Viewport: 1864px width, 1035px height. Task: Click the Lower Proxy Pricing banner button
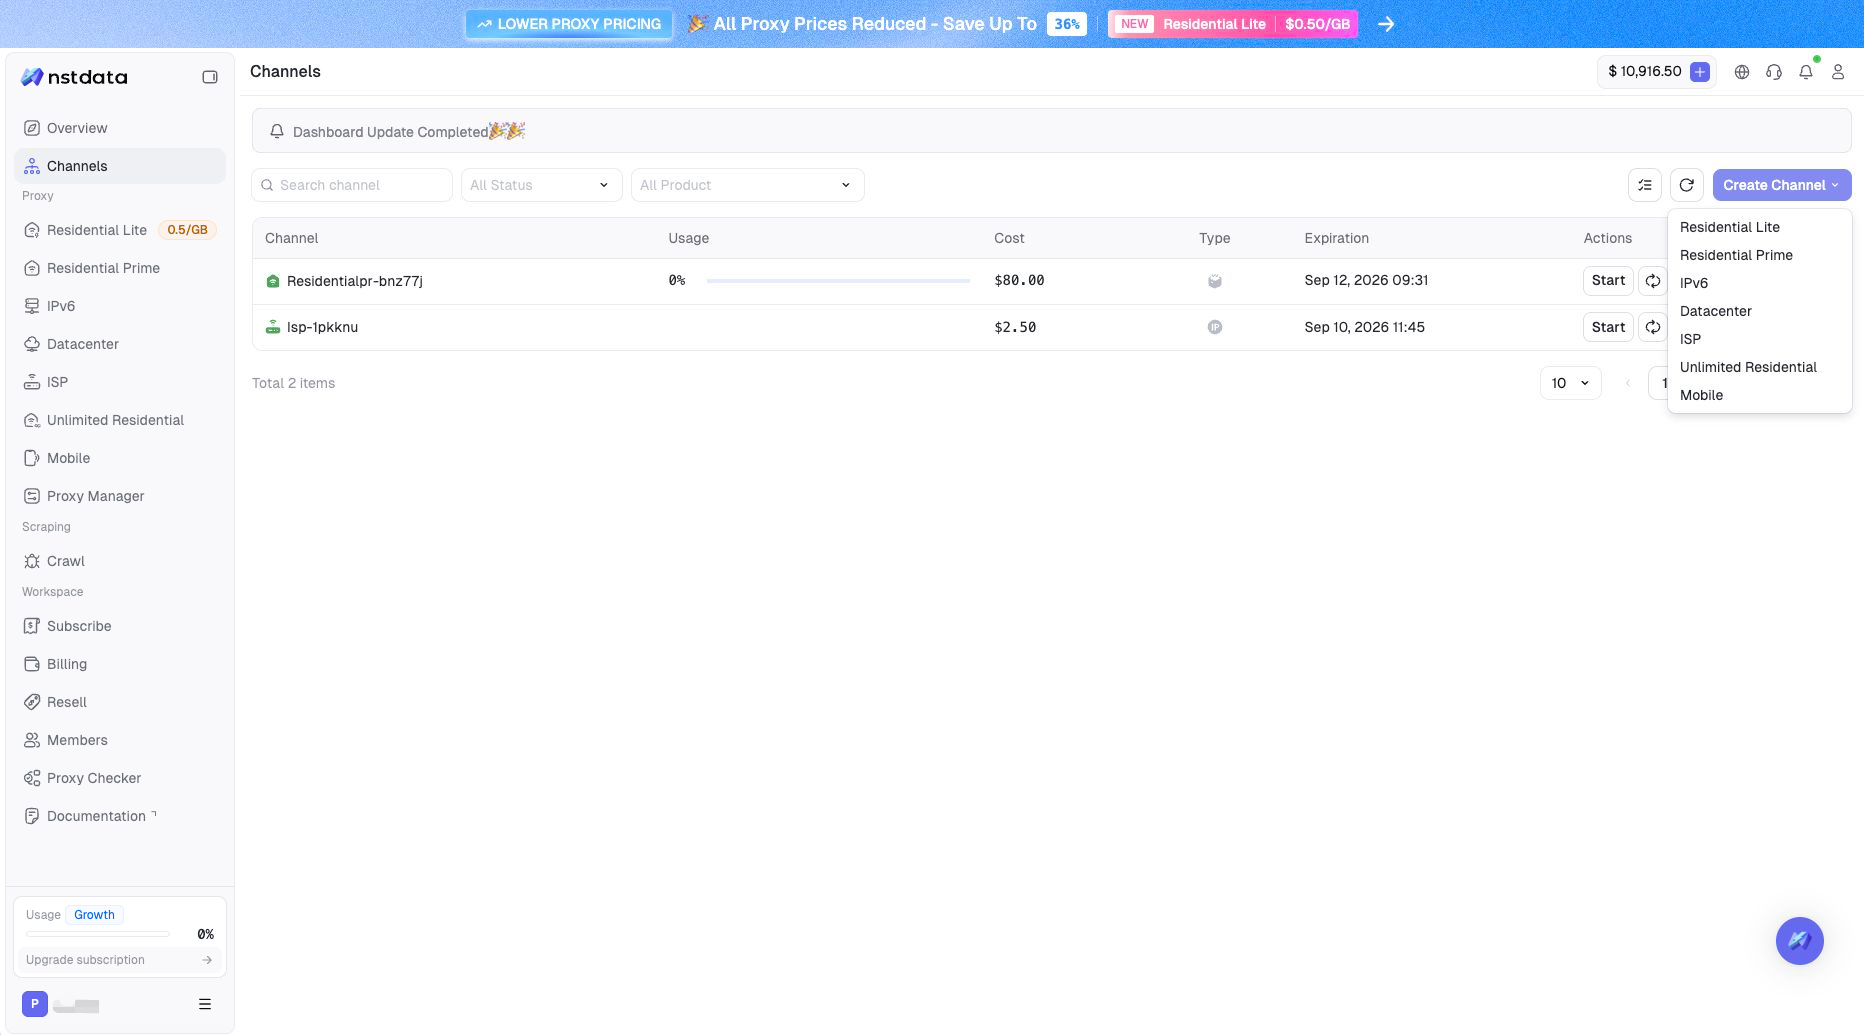(x=569, y=24)
